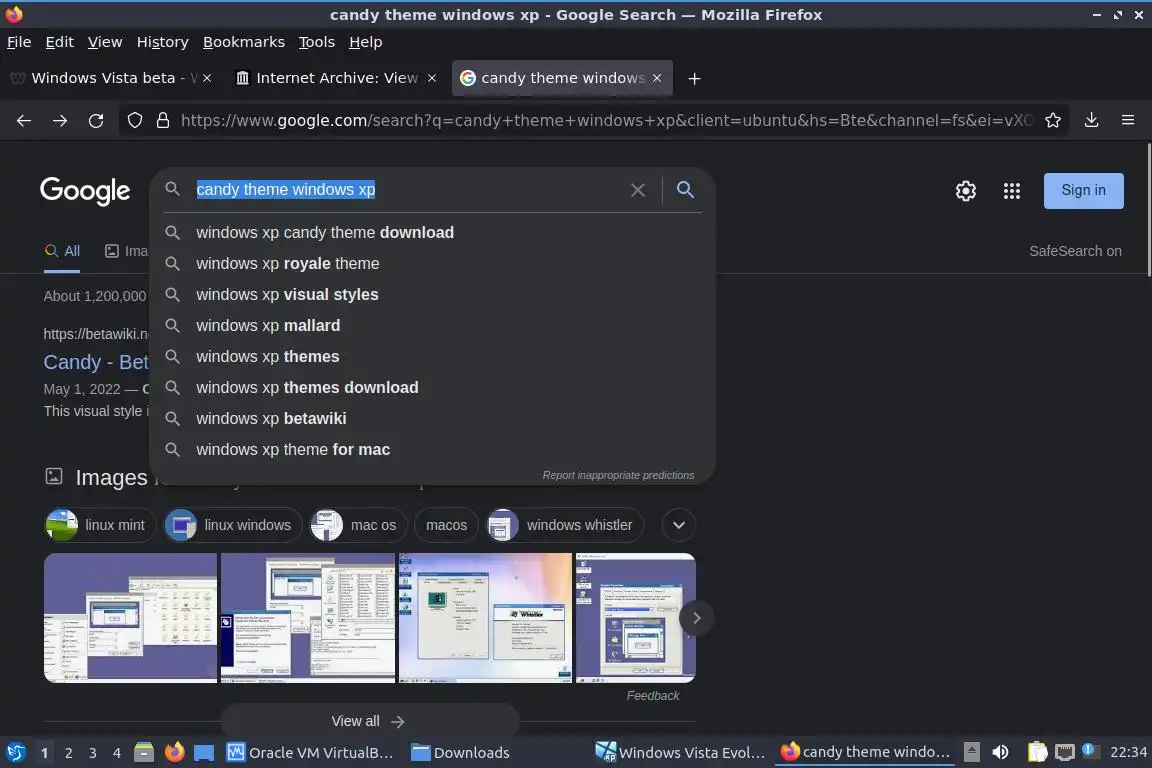This screenshot has height=768, width=1152.
Task: Open removable media tray icon
Action: point(971,753)
